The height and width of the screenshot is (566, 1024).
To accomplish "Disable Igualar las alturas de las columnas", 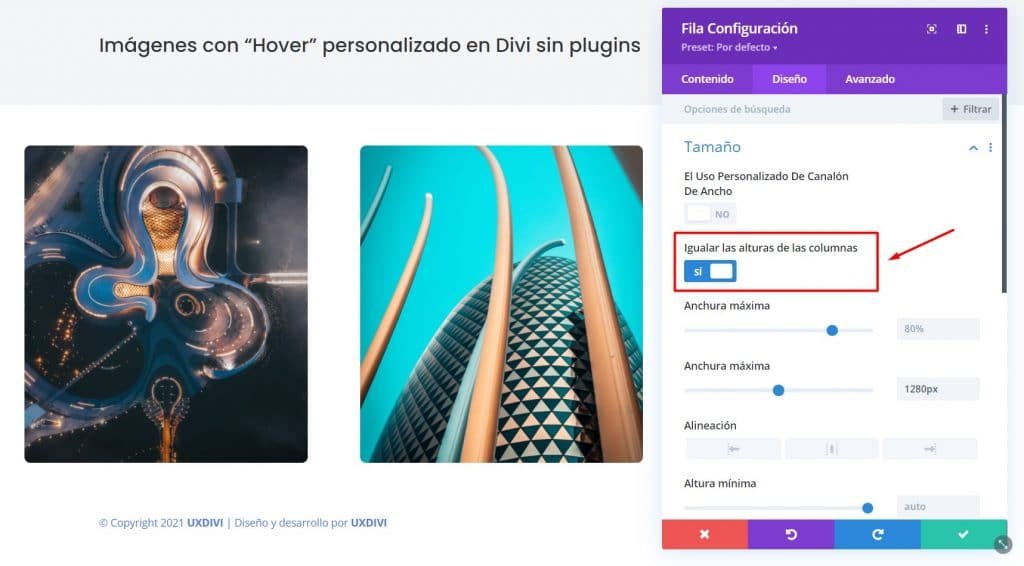I will coord(710,271).
